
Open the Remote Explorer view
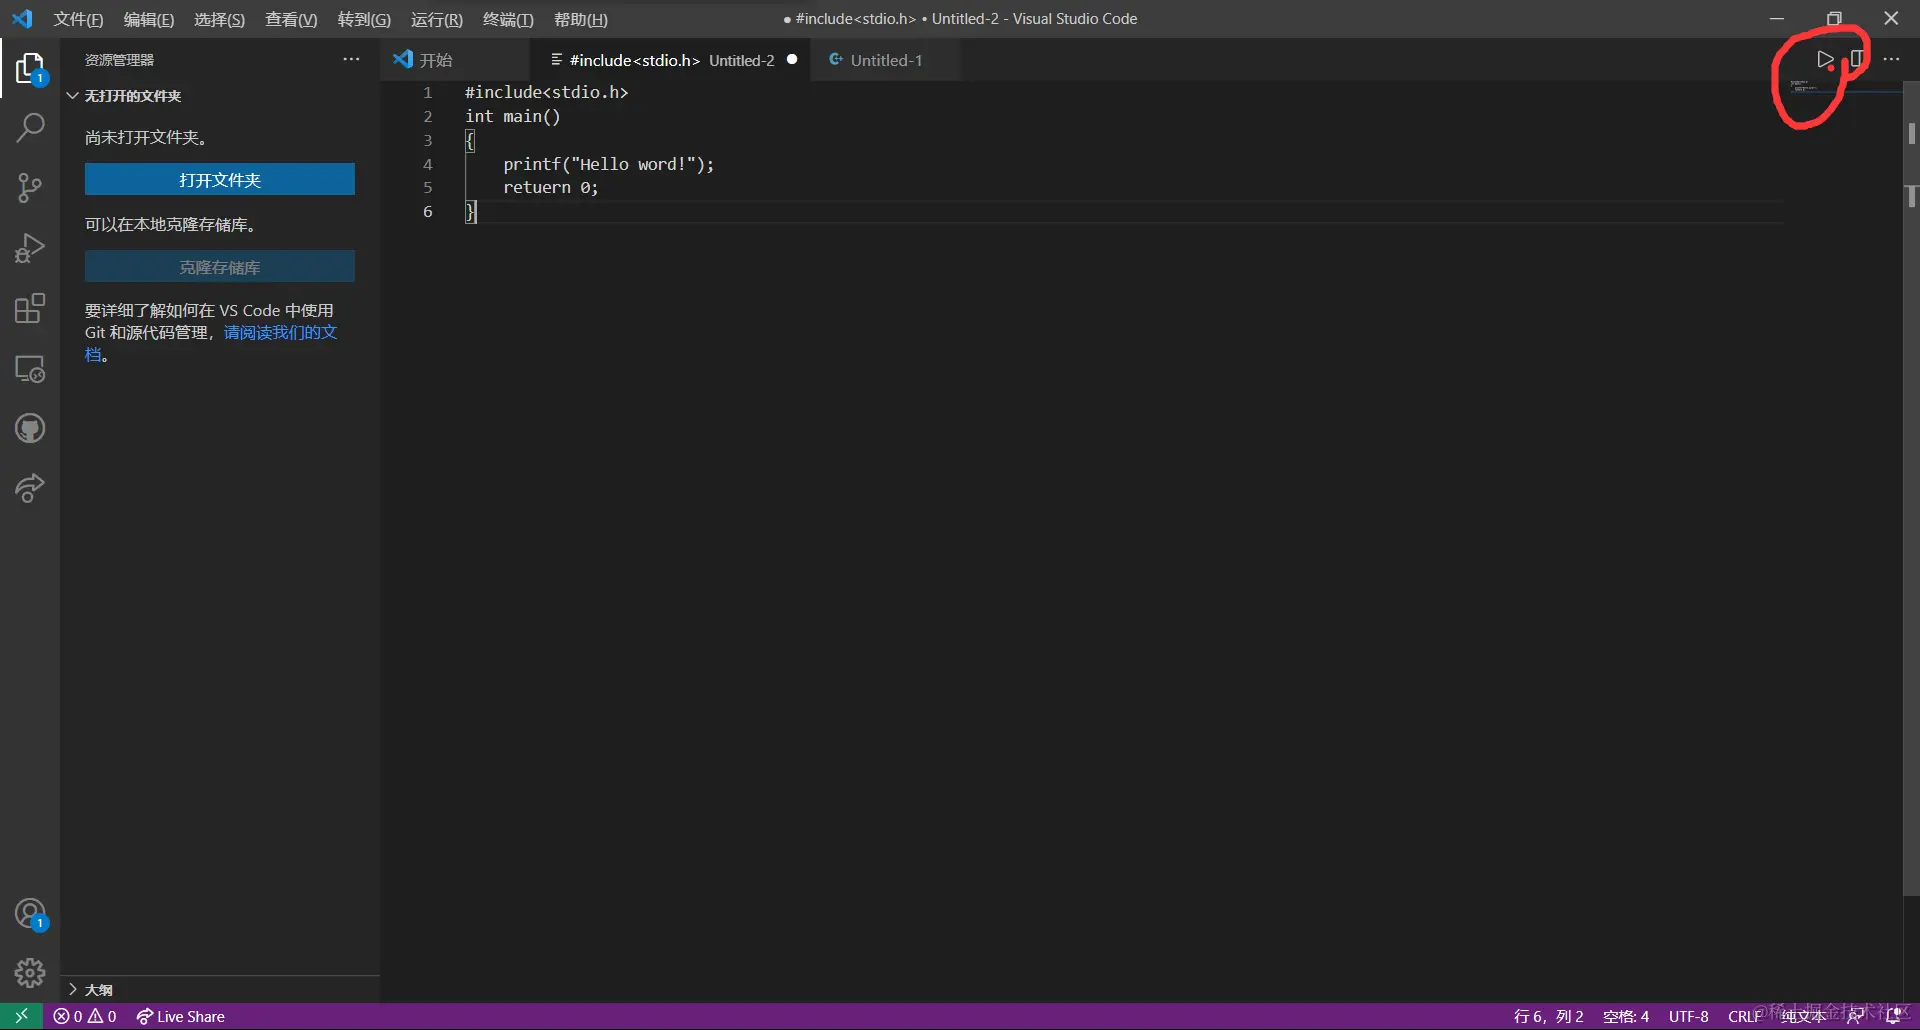30,369
